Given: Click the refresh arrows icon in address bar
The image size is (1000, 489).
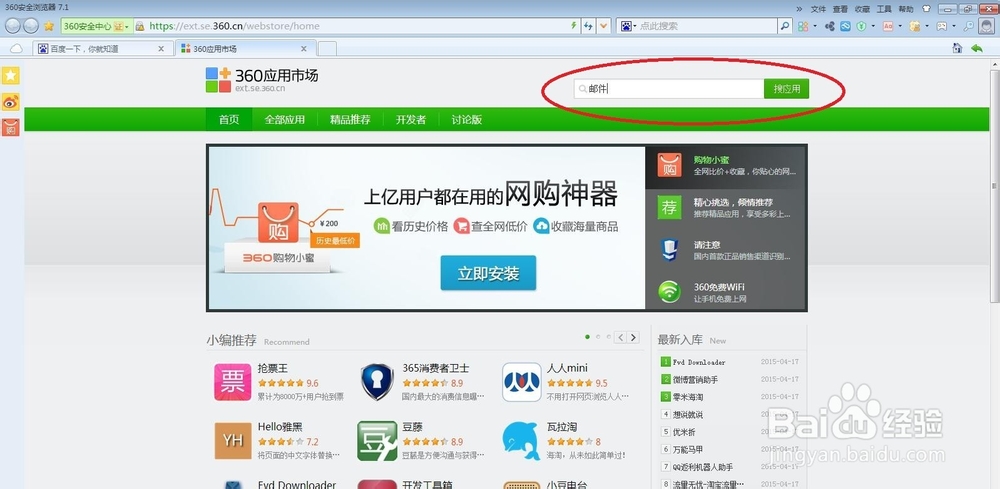Looking at the screenshot, I should (x=588, y=26).
